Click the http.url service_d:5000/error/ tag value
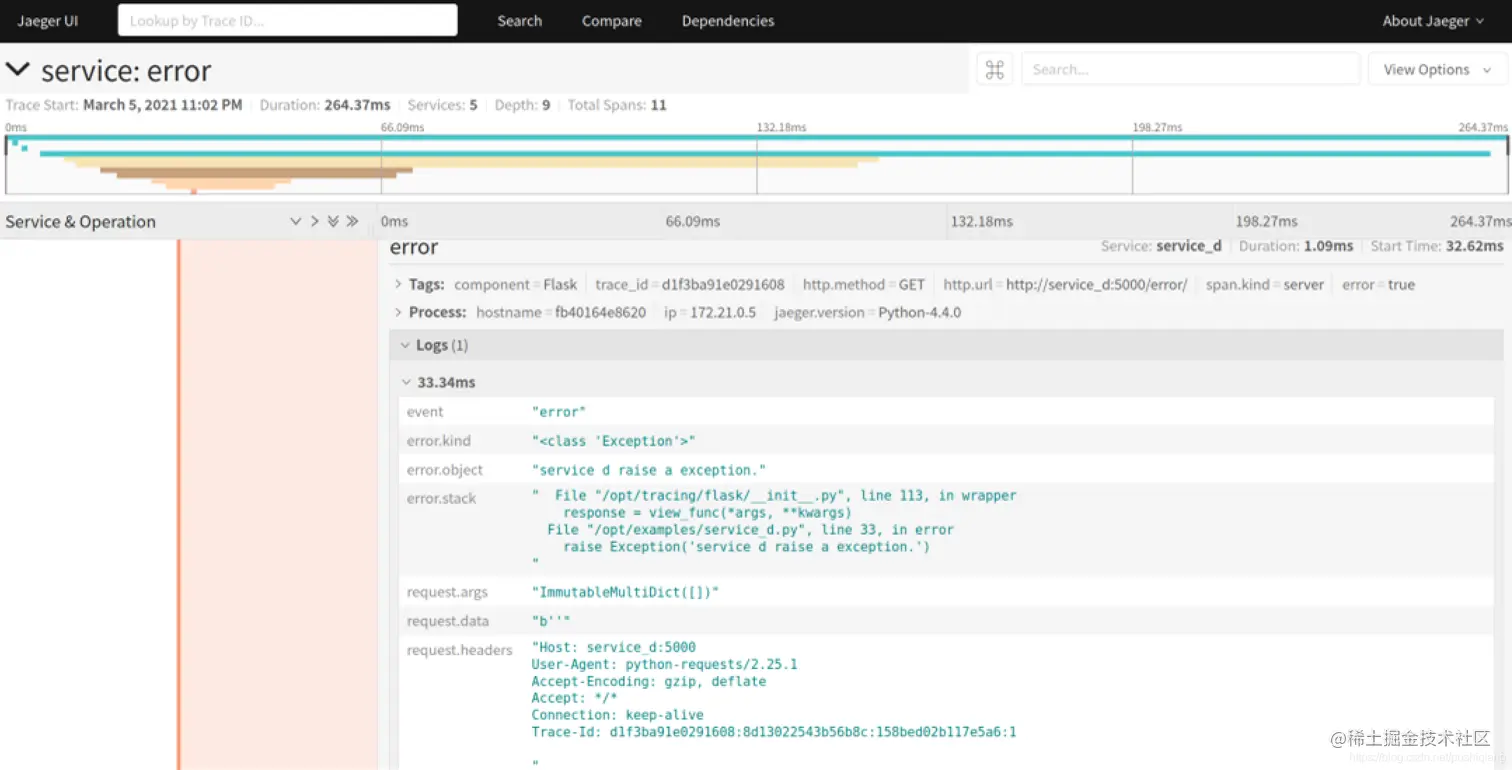Image resolution: width=1512 pixels, height=770 pixels. (x=1096, y=284)
